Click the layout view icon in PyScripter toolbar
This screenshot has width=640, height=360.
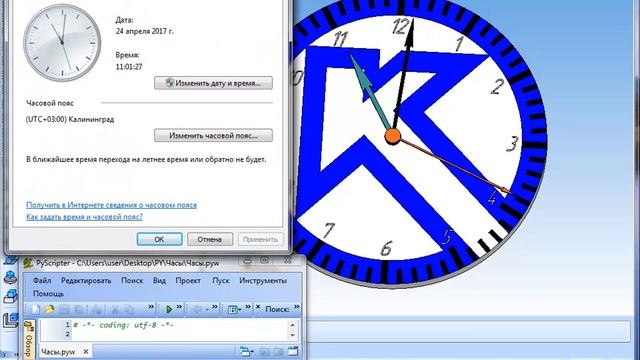[x=232, y=310]
